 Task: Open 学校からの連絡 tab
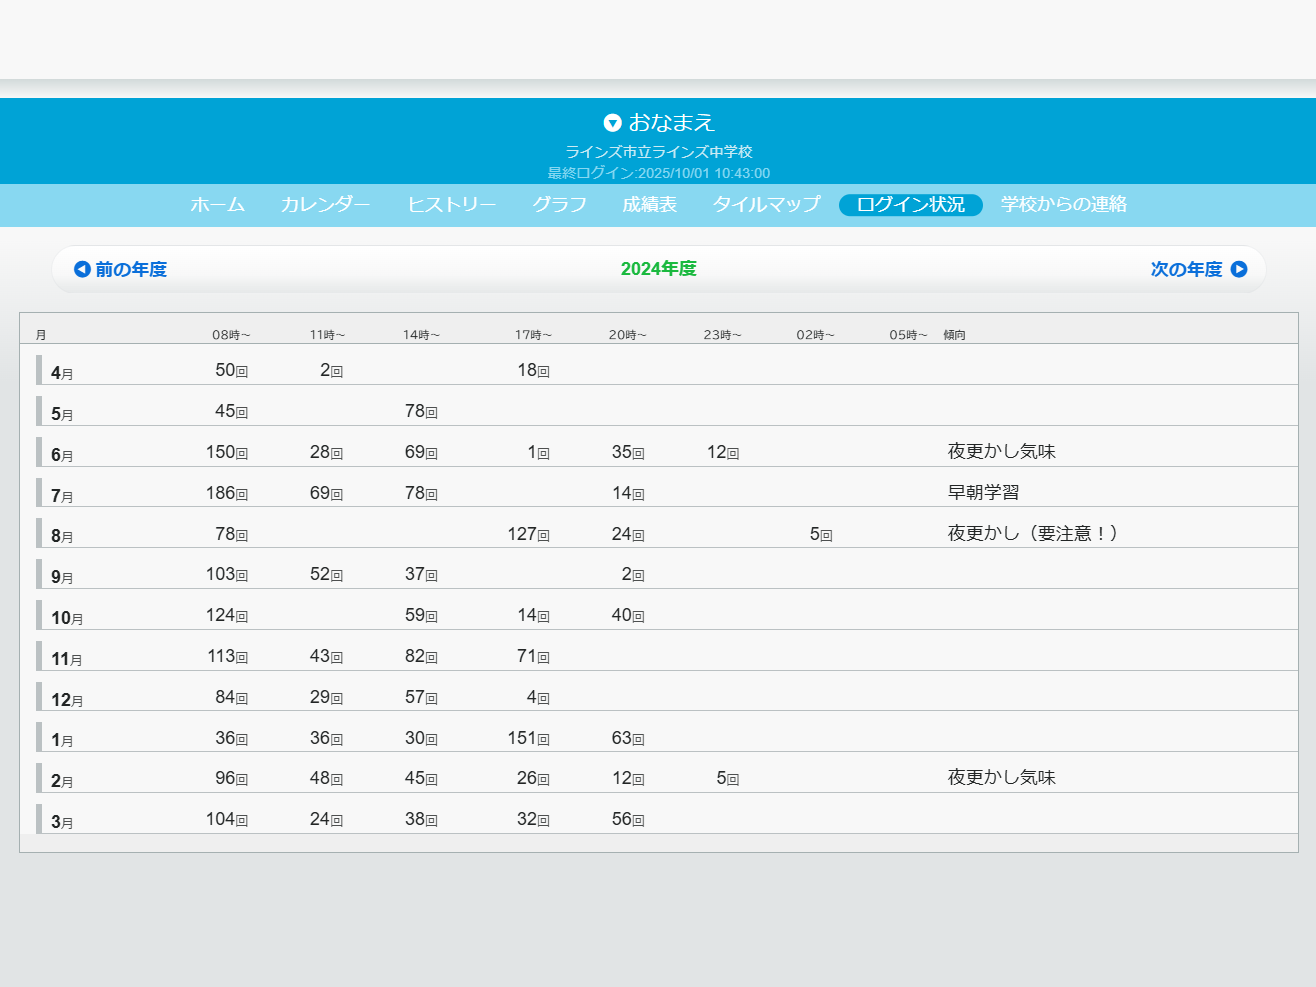(1063, 205)
